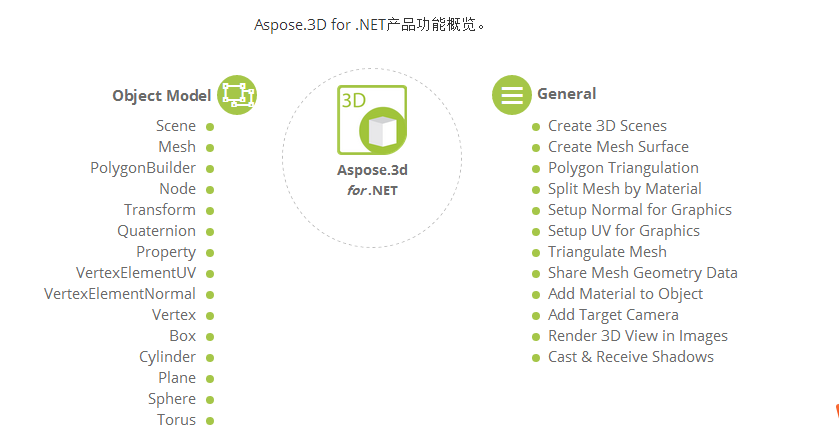839x427 pixels.
Task: Select the Cylinder object item
Action: pos(167,357)
